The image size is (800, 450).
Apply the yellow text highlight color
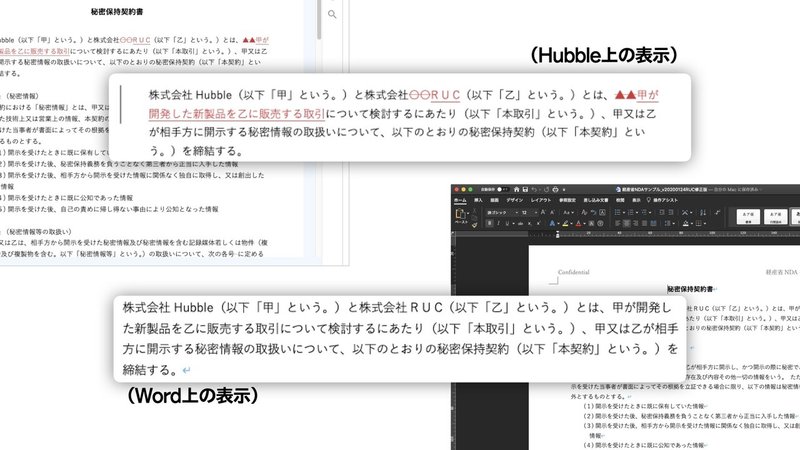565,223
